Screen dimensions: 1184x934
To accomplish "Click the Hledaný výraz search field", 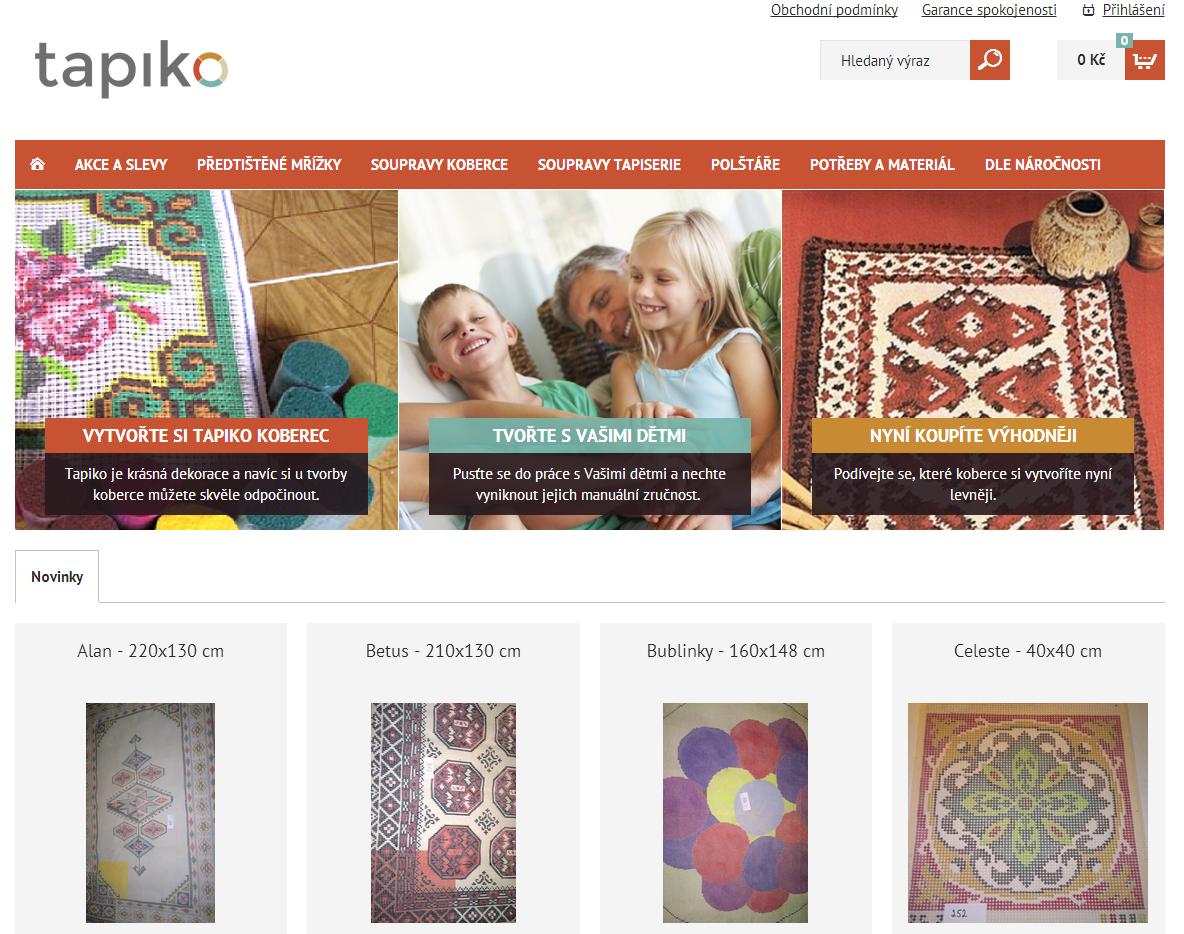I will [x=895, y=60].
